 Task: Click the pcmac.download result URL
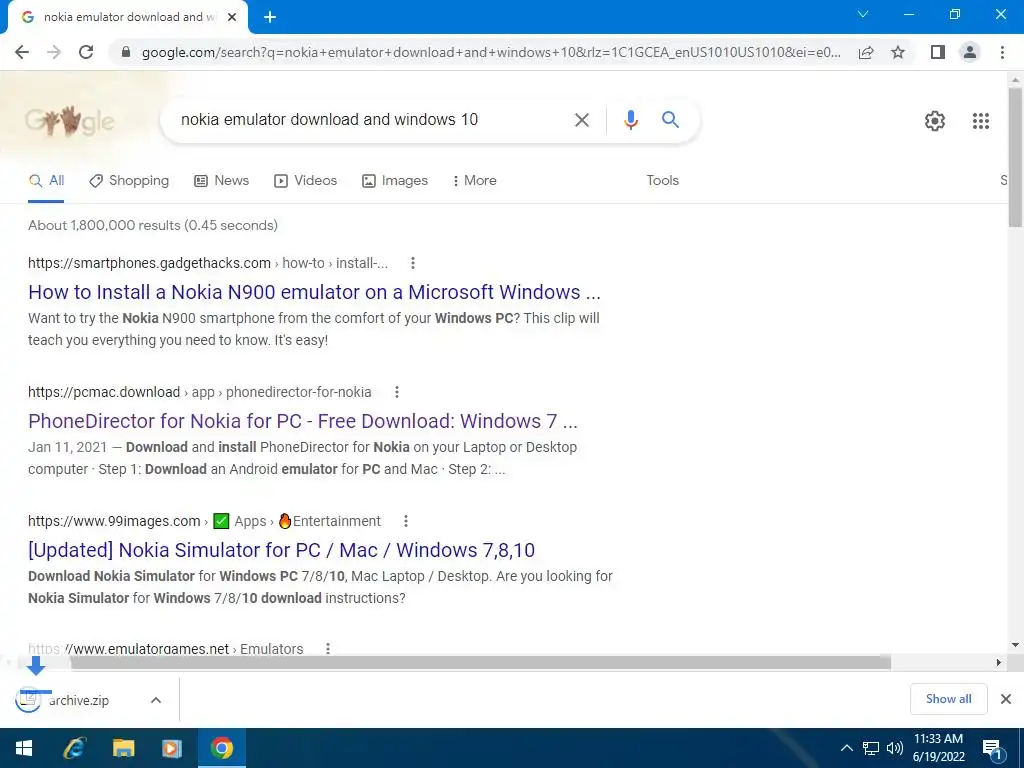coord(200,392)
